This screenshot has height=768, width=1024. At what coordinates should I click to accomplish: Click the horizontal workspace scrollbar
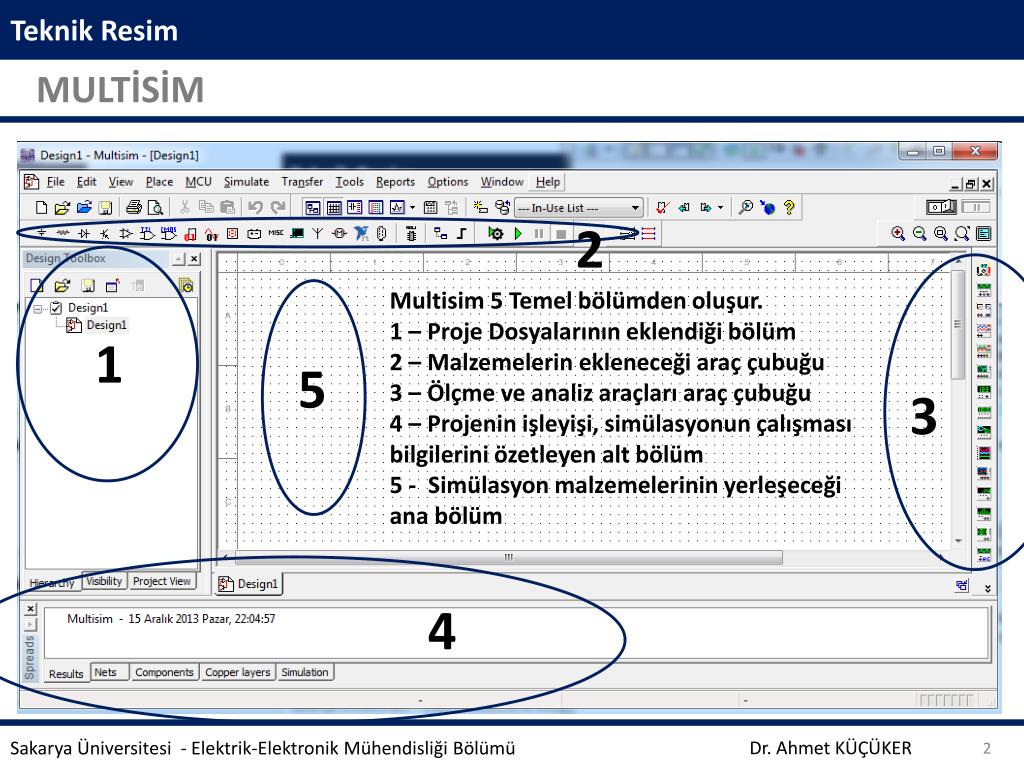[508, 557]
